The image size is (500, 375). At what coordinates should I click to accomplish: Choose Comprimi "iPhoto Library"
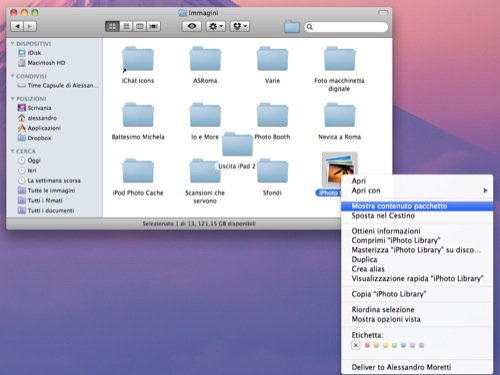(417, 240)
